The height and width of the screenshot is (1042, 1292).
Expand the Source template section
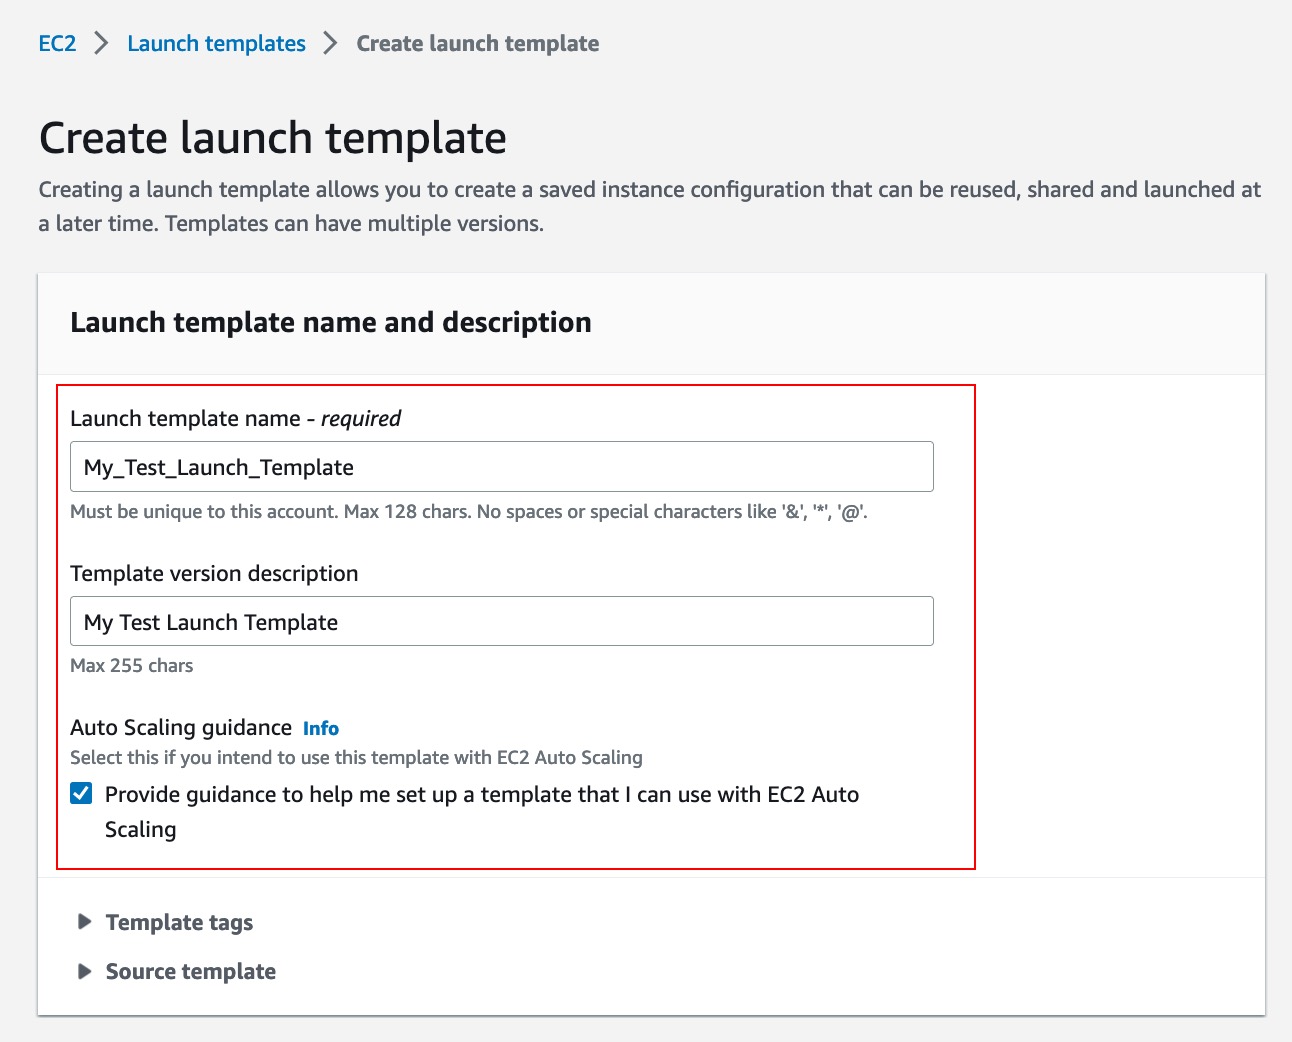(x=177, y=971)
